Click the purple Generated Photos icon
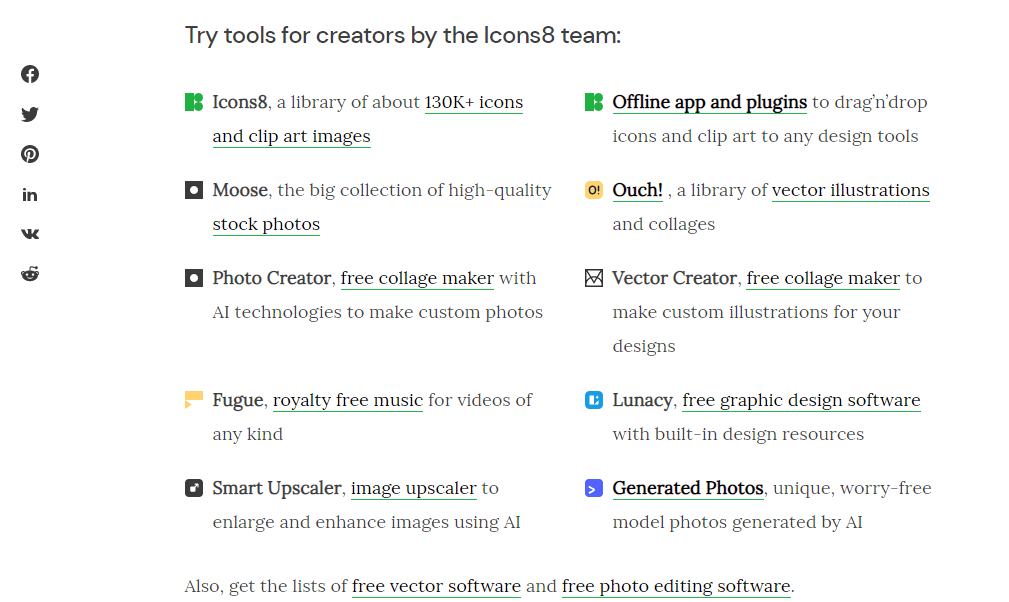The width and height of the screenshot is (1009, 602). pyautogui.click(x=594, y=488)
